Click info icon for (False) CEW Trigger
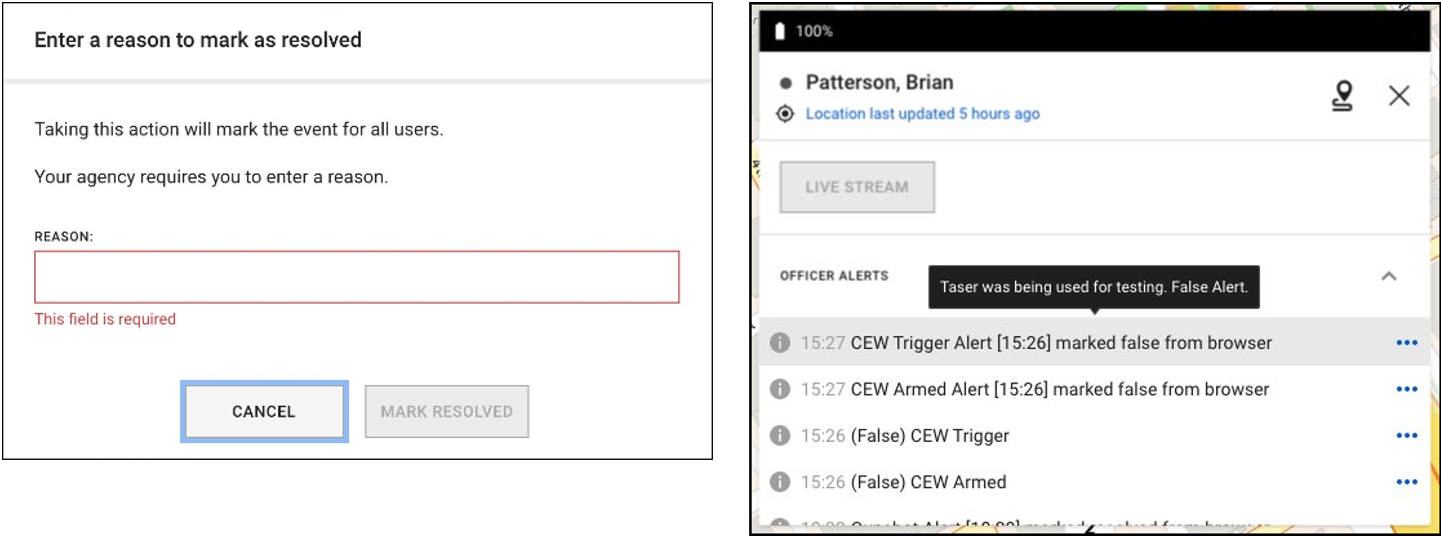 (780, 436)
